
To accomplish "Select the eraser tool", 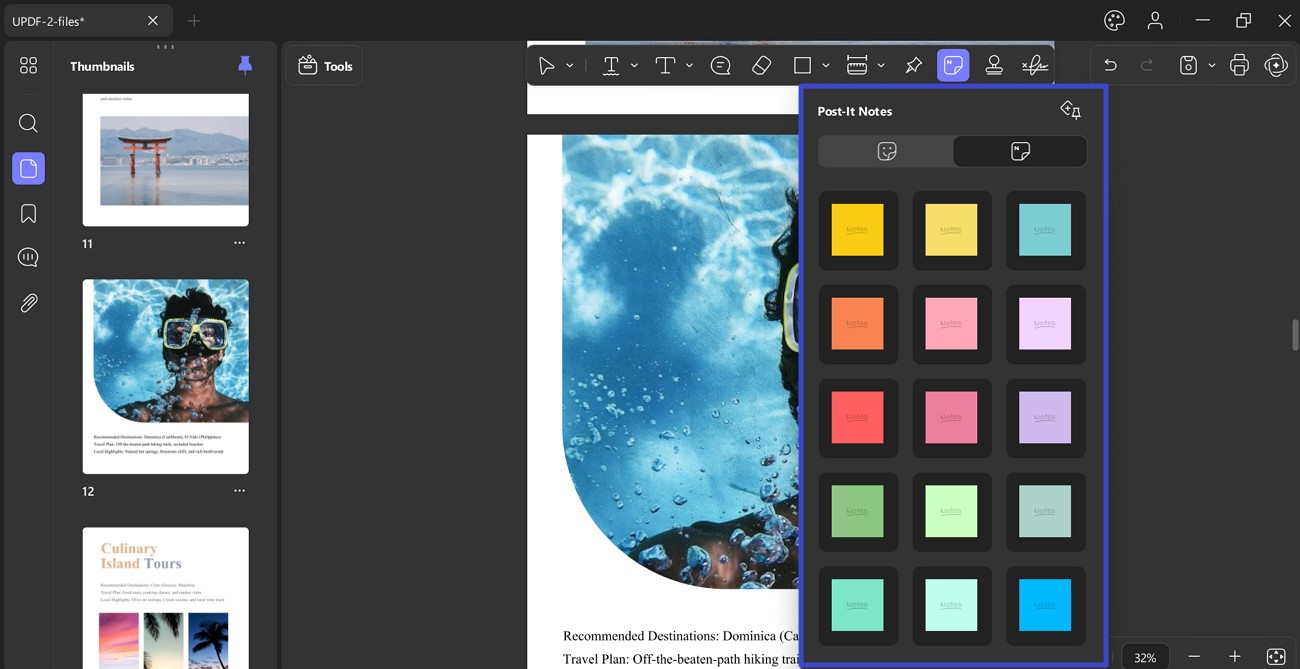I will [x=761, y=66].
